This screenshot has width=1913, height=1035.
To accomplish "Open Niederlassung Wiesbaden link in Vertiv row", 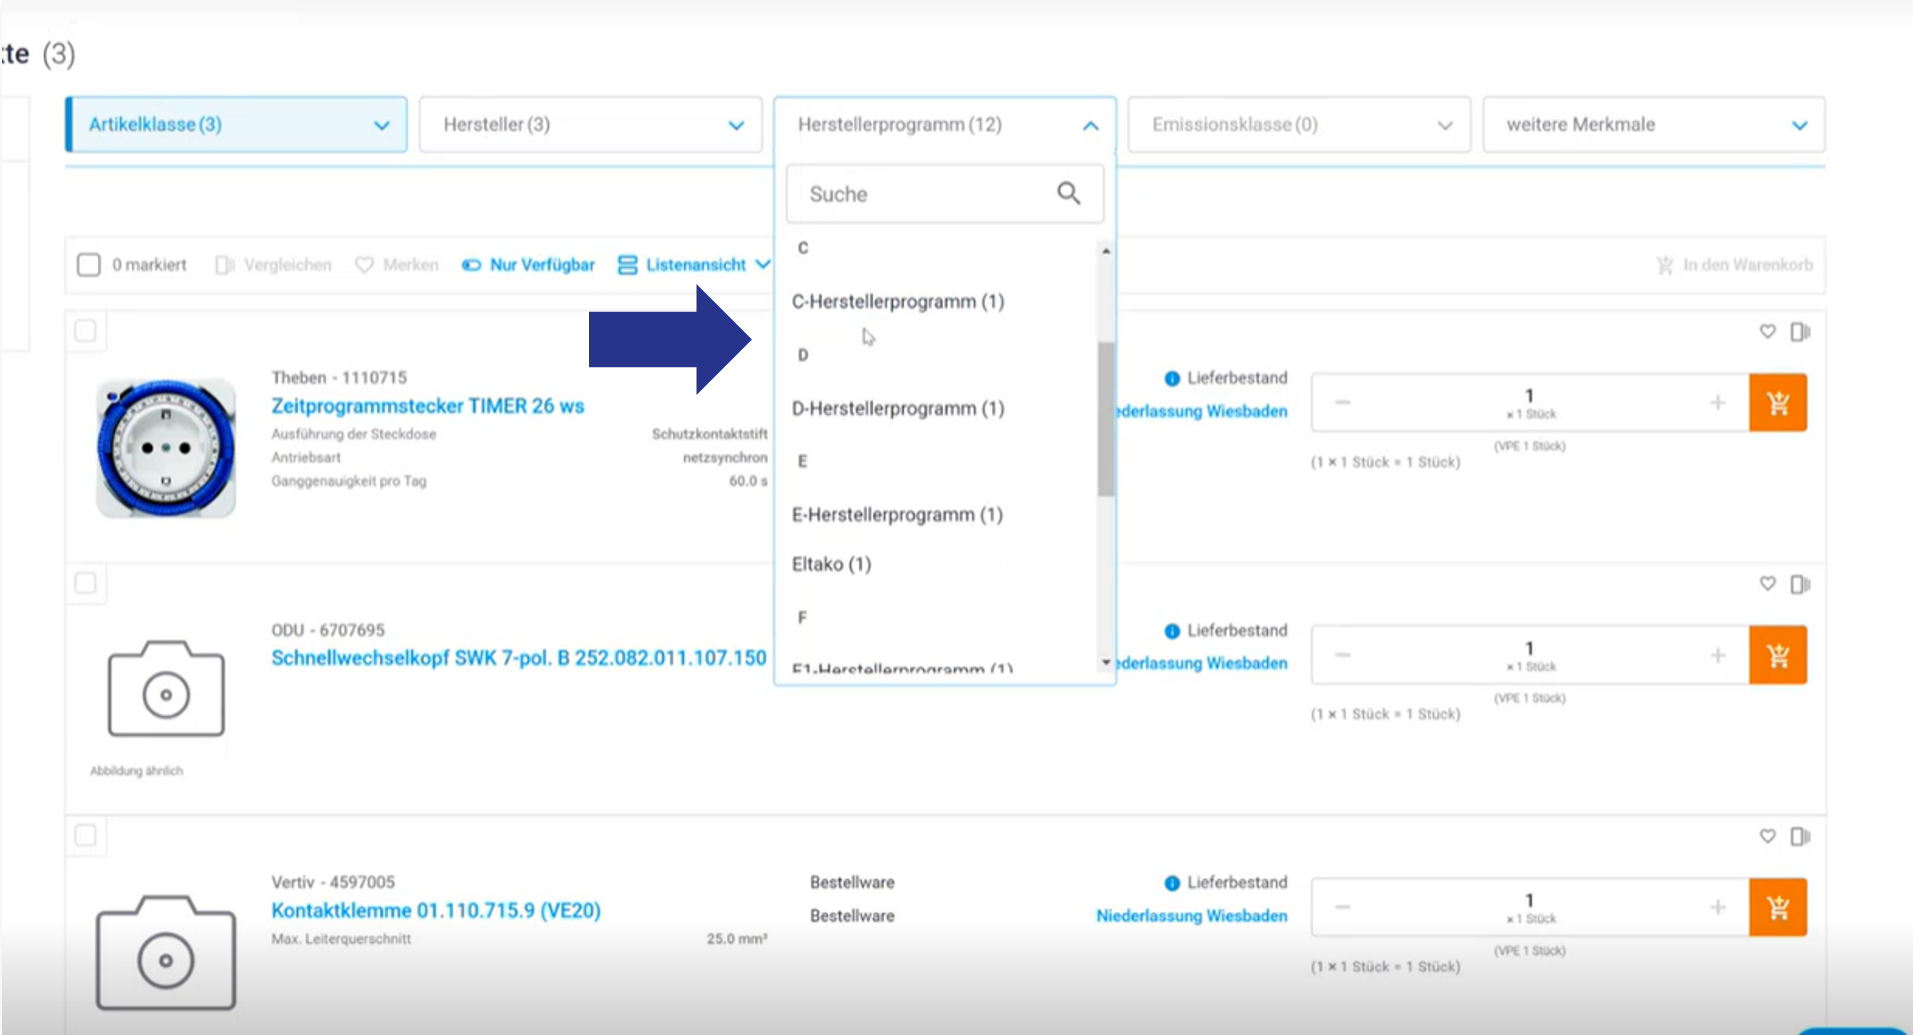I will (x=1192, y=916).
